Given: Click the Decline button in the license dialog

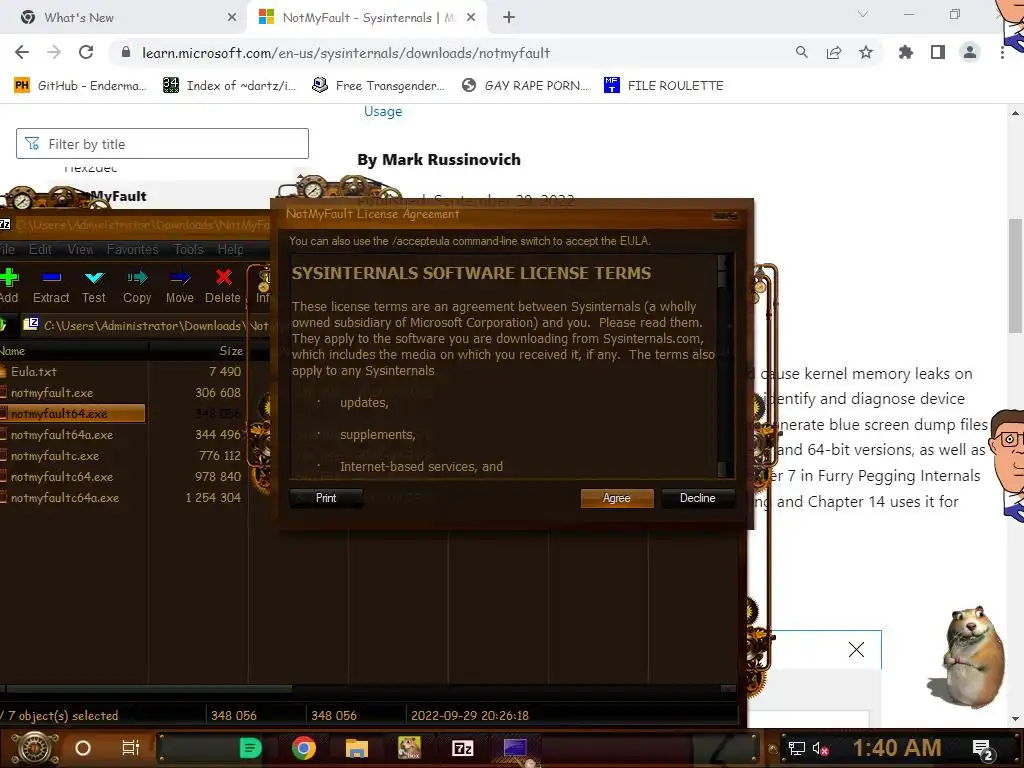Looking at the screenshot, I should [697, 498].
